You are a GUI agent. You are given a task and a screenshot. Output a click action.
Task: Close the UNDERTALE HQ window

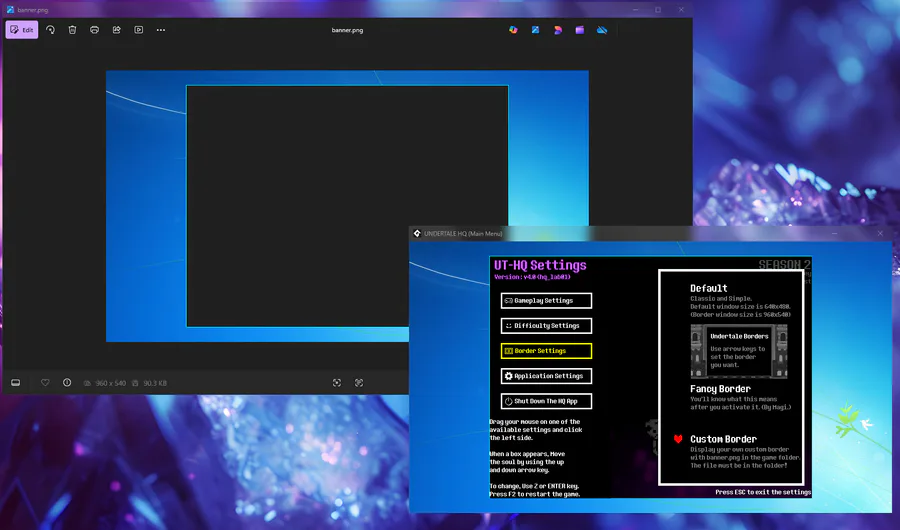tap(880, 234)
